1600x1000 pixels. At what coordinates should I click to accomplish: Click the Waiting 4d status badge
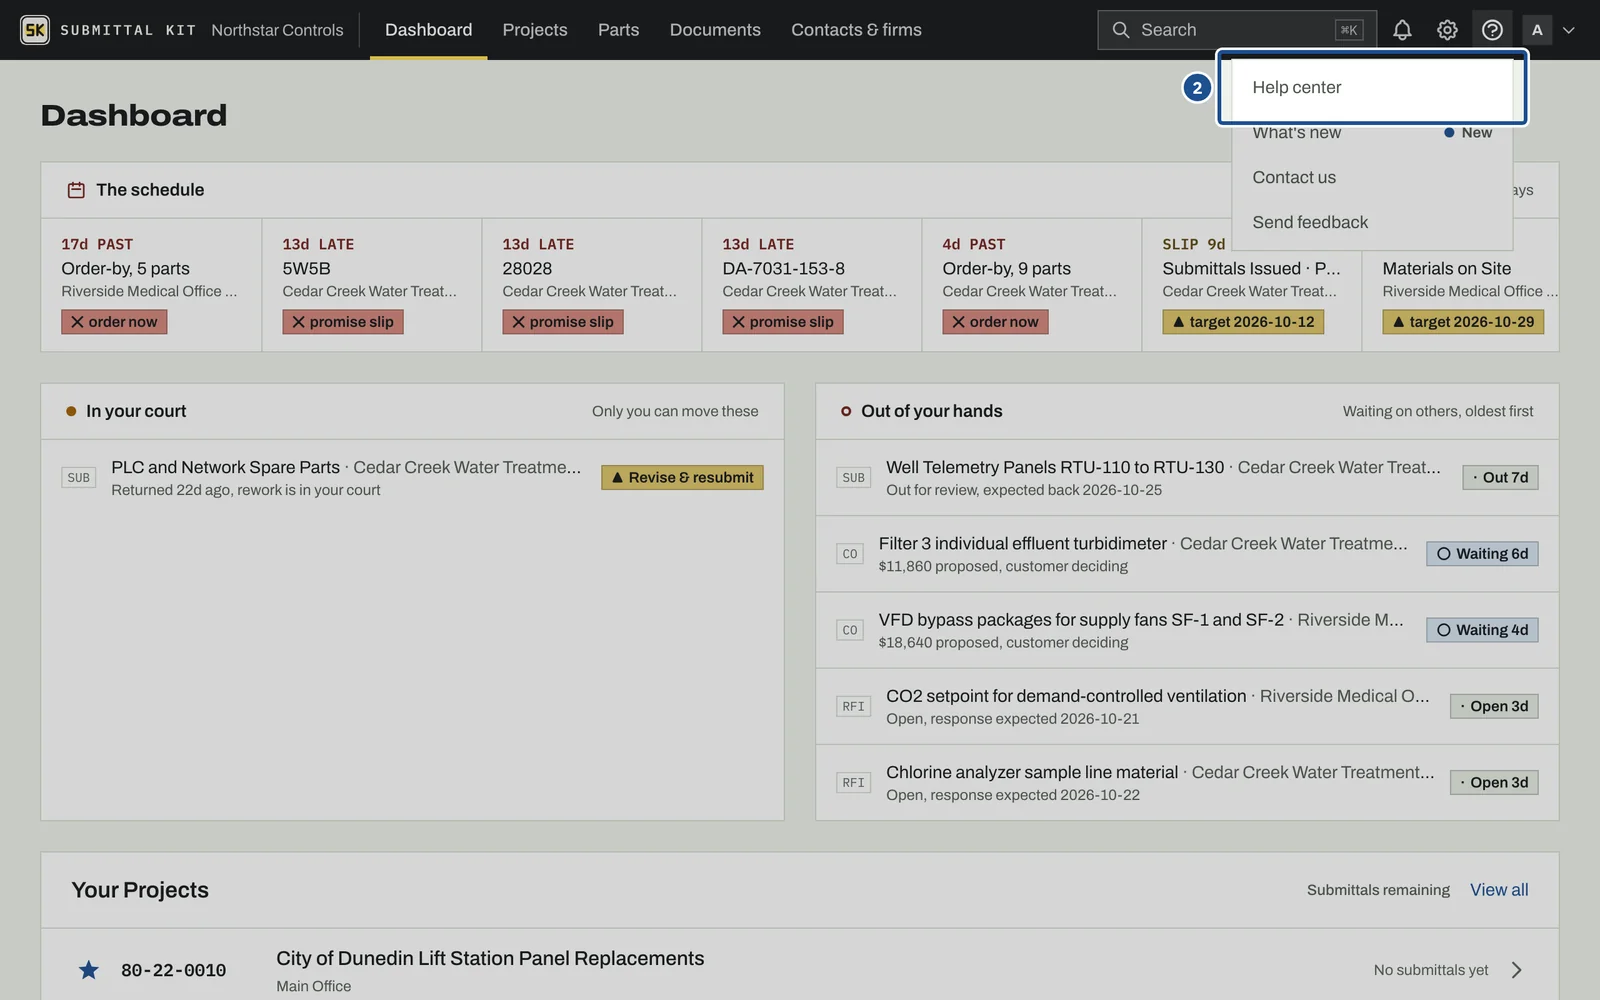coord(1482,630)
